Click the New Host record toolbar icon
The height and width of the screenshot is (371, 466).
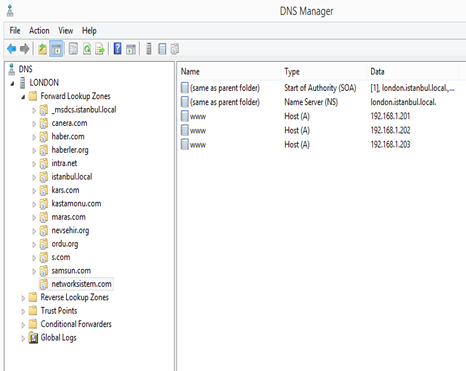tap(162, 49)
